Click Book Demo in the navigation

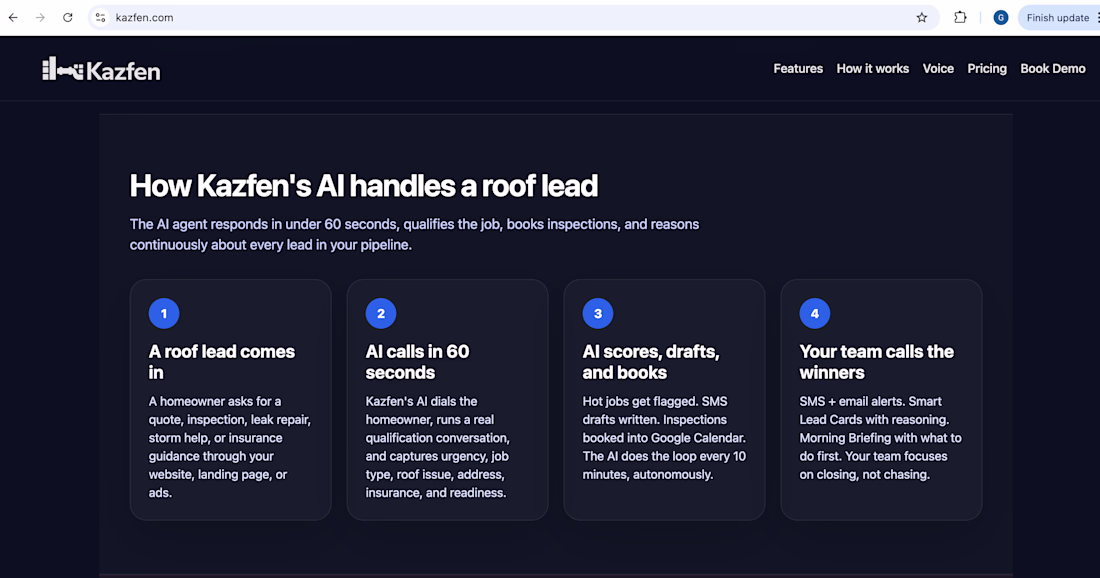pyautogui.click(x=1052, y=69)
